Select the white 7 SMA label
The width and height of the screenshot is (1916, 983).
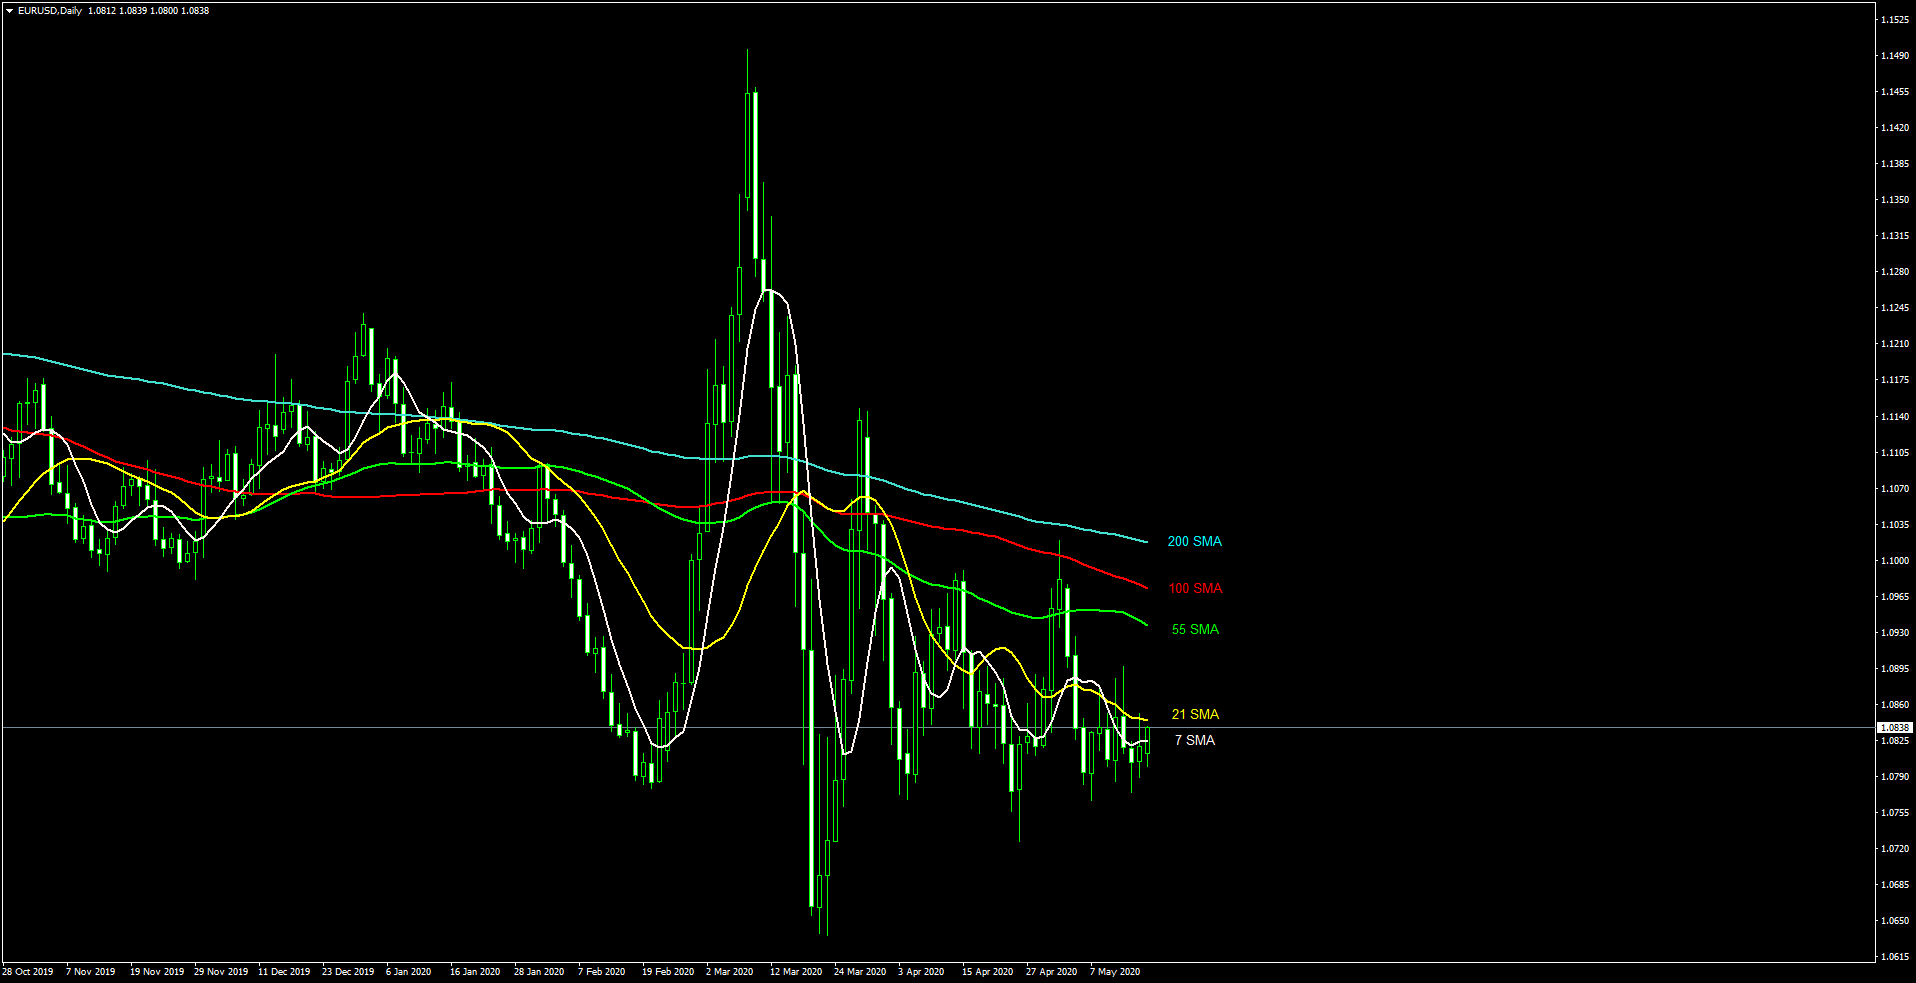point(1194,740)
